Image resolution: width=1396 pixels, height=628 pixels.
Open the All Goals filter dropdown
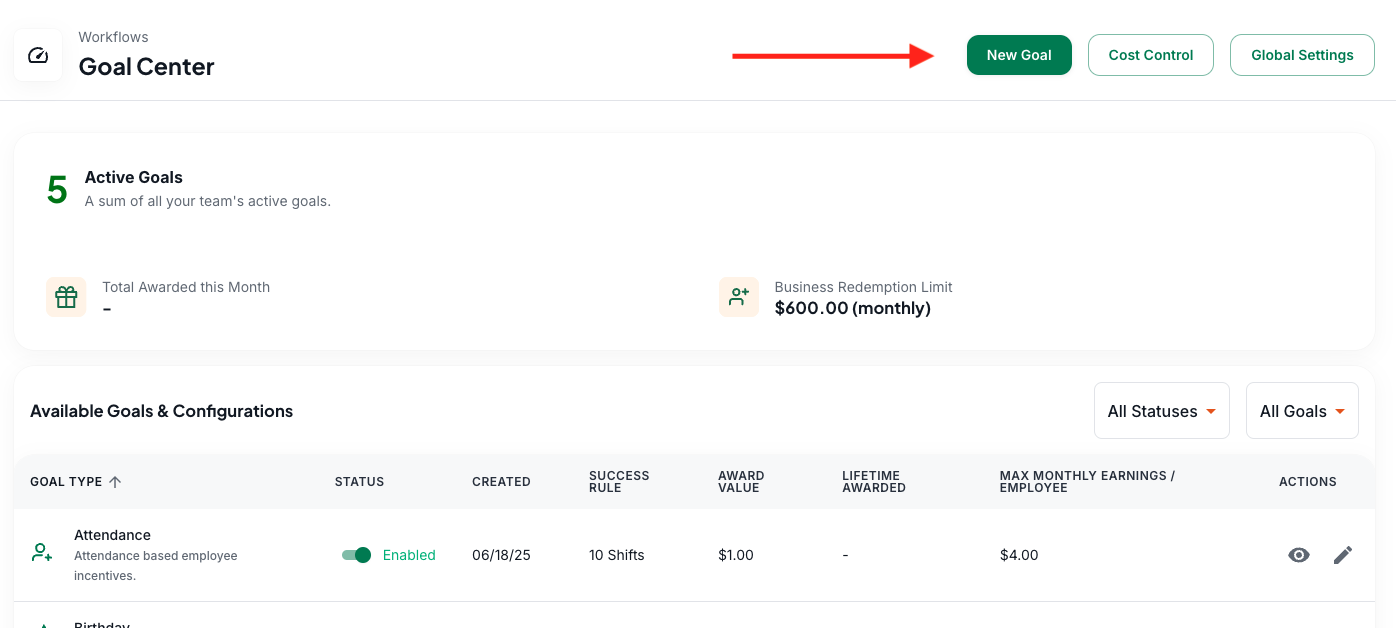pyautogui.click(x=1302, y=410)
